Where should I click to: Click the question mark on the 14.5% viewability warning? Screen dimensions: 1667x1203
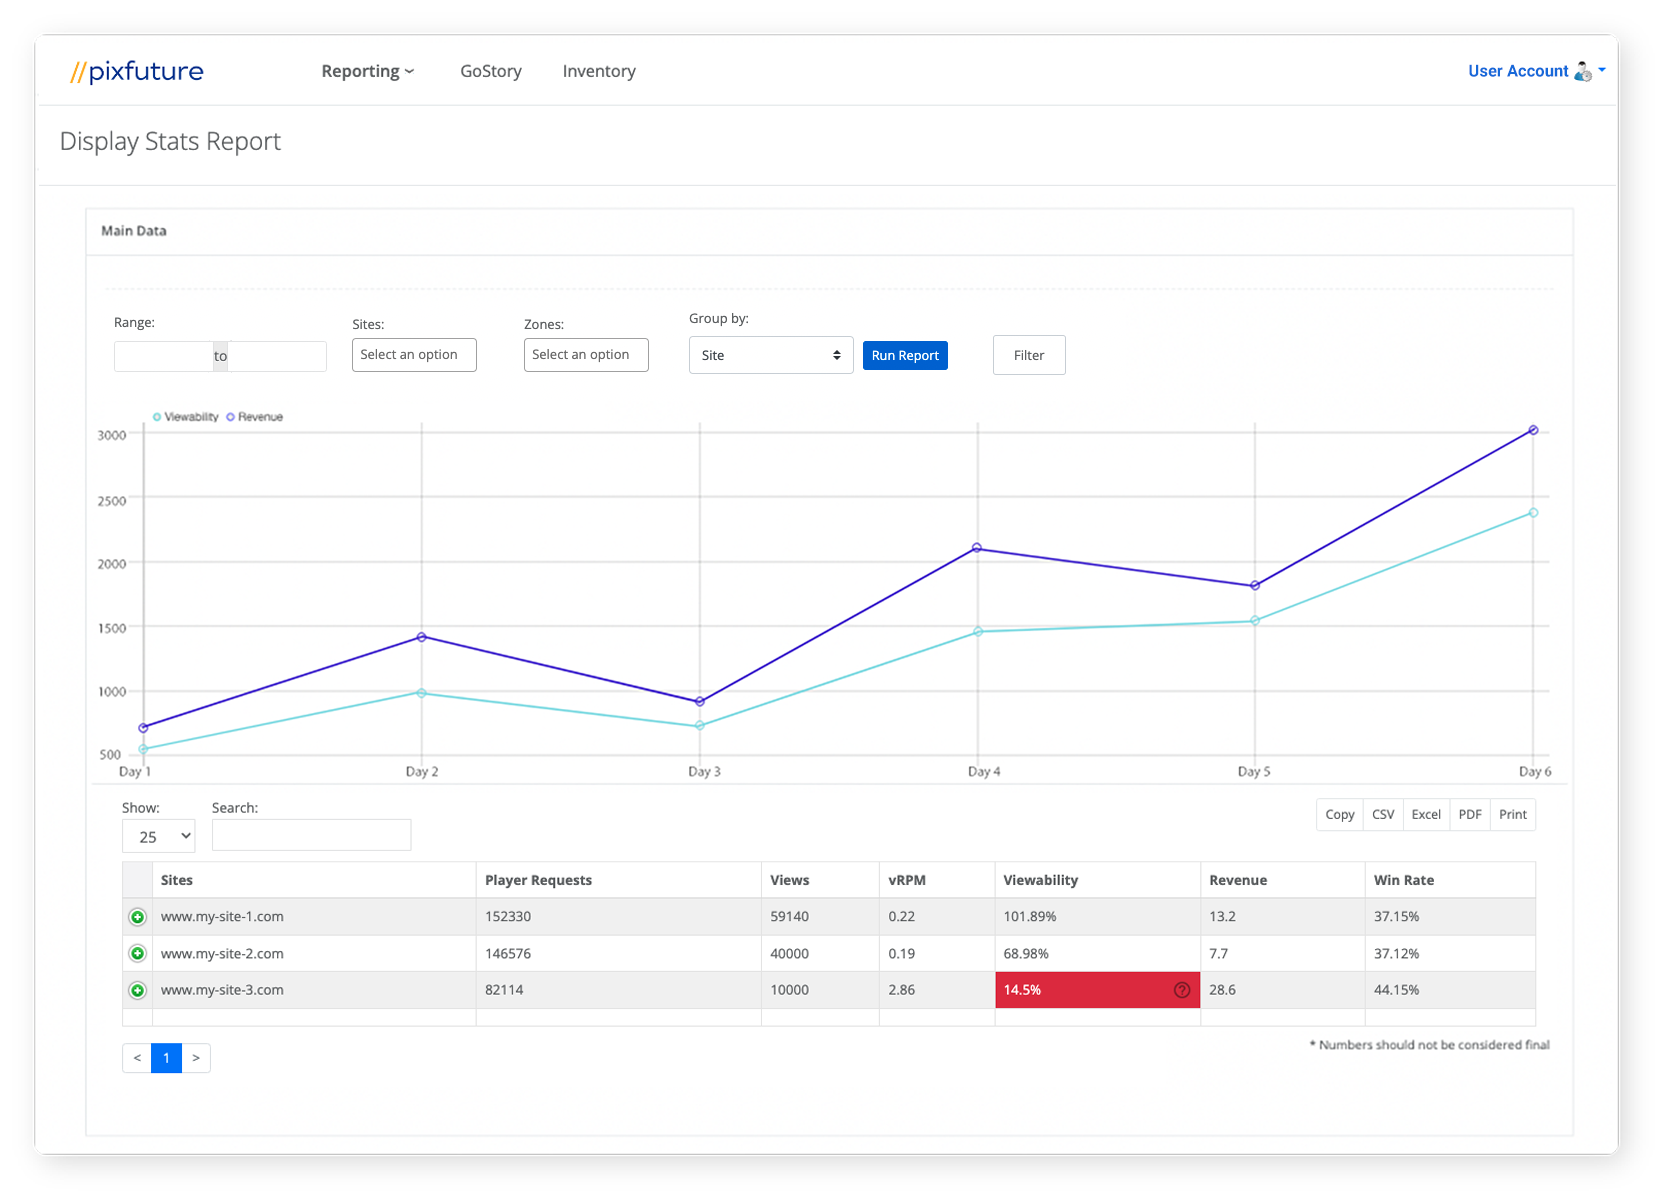click(x=1181, y=990)
